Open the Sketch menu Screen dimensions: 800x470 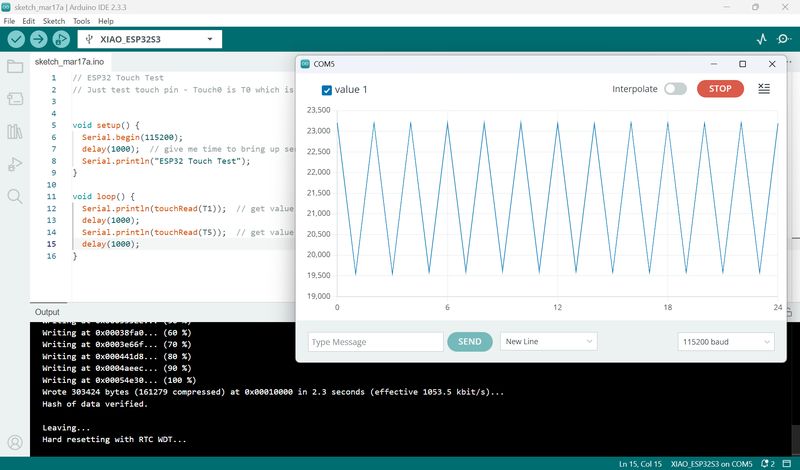tap(54, 21)
